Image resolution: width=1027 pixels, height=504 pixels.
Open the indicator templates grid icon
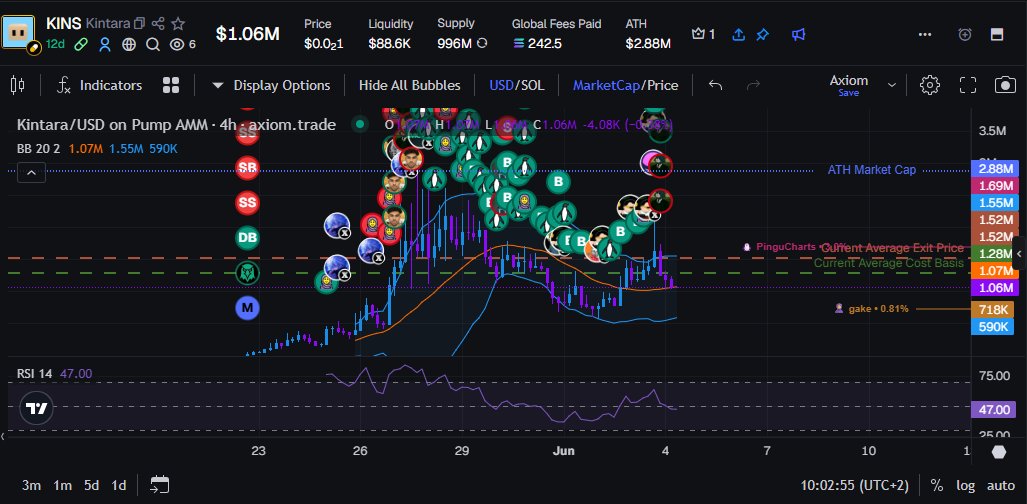pos(171,85)
